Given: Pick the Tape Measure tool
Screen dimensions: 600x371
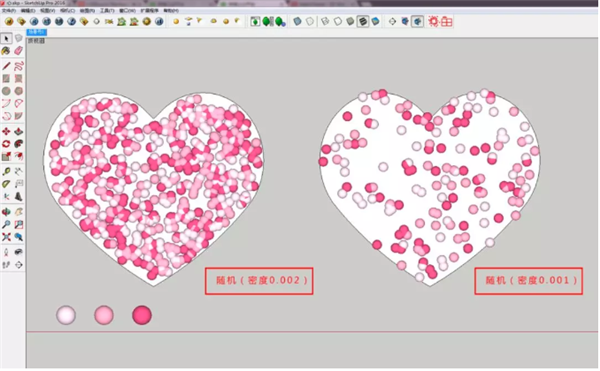Looking at the screenshot, I should [x=6, y=172].
